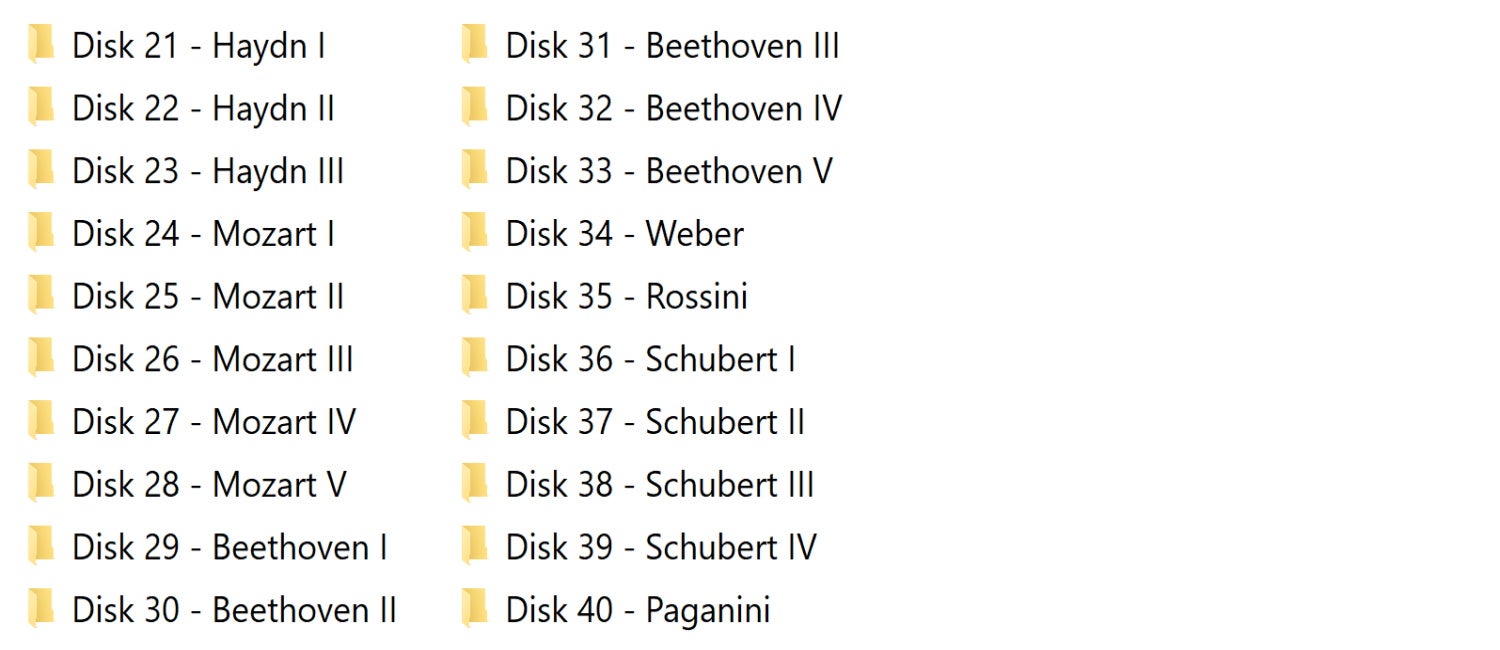
Task: Click the "Disk 36 - Schubert I" label
Action: (650, 360)
